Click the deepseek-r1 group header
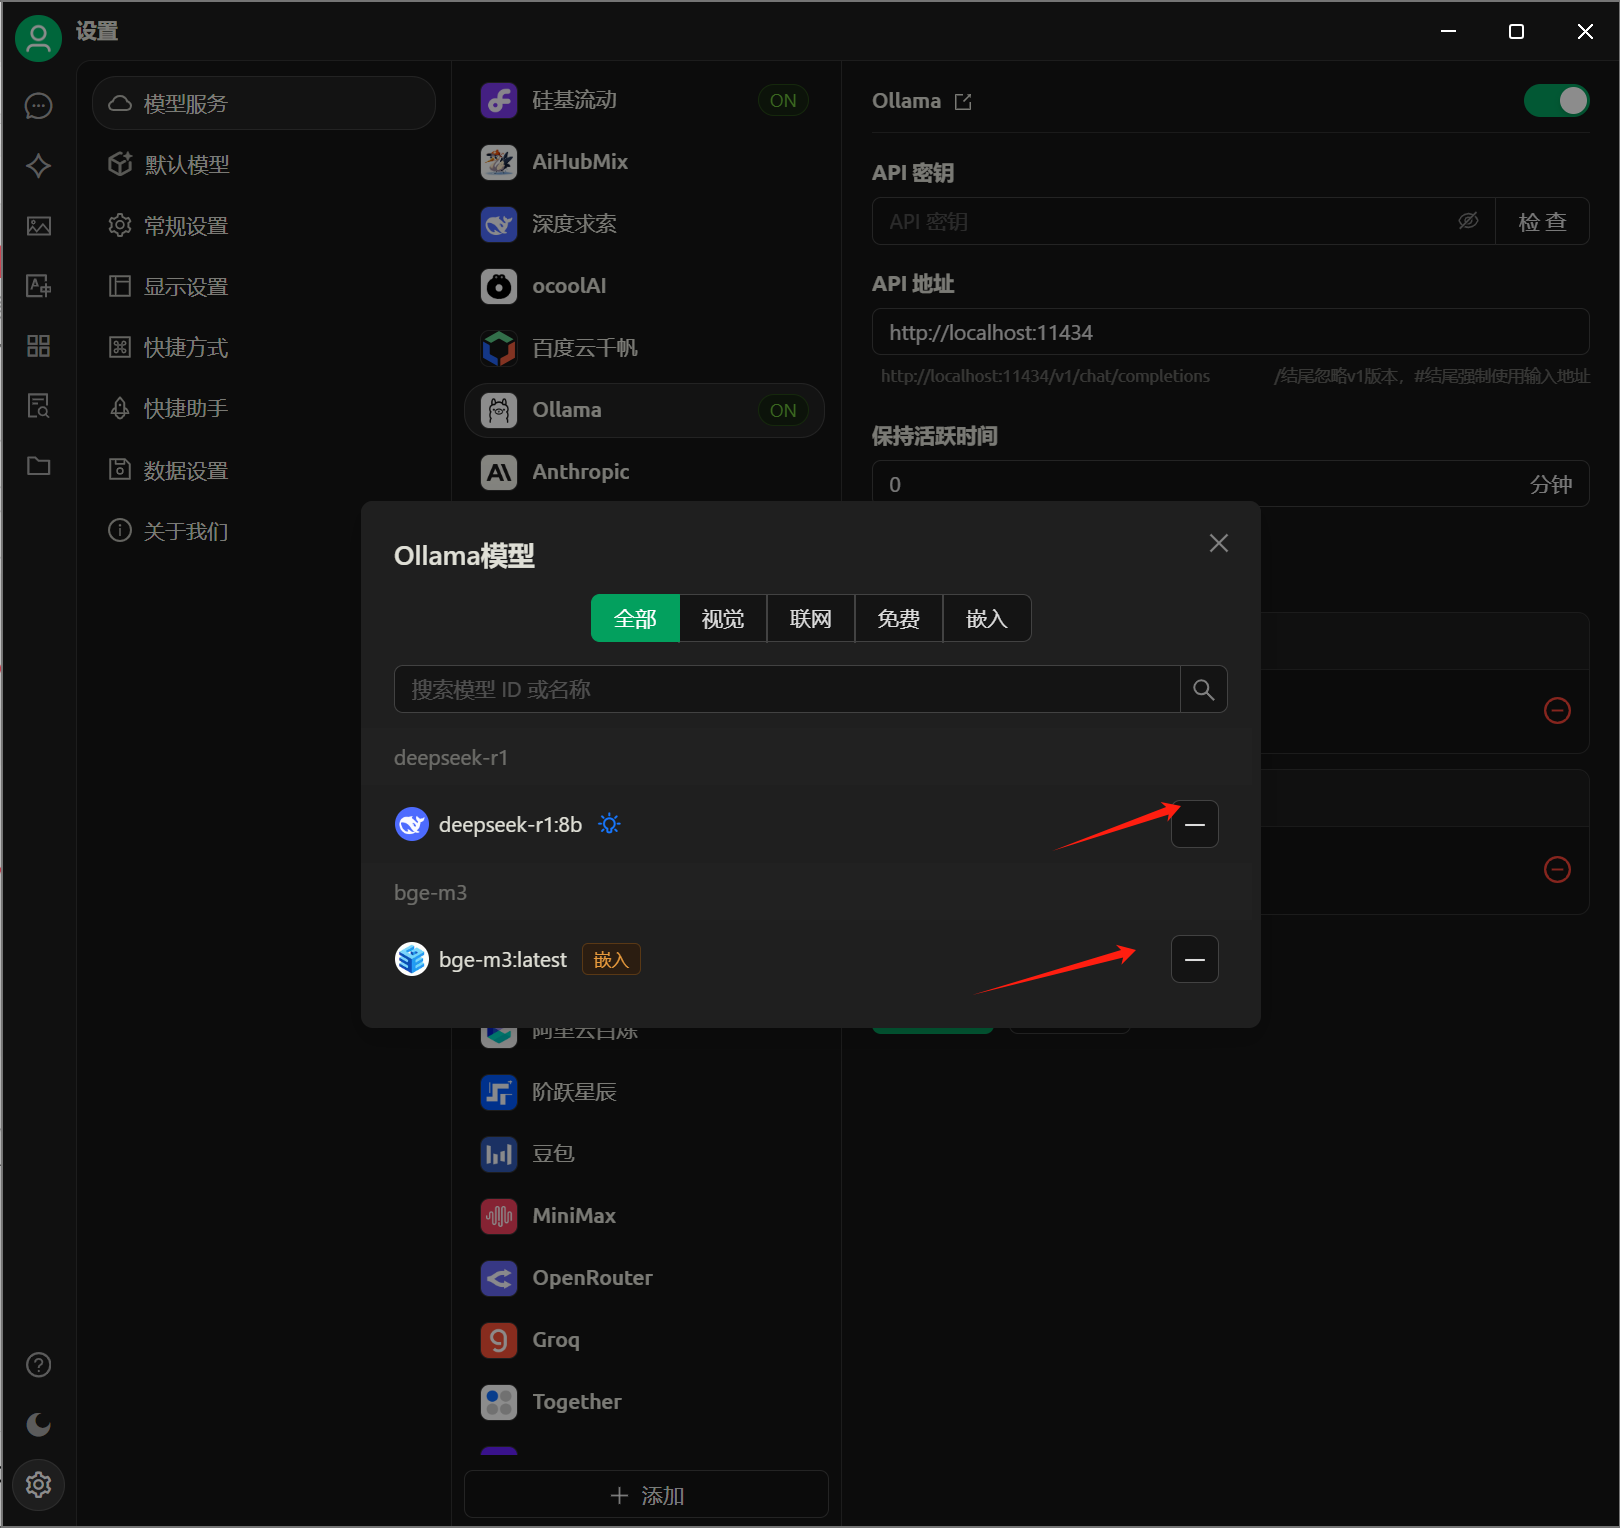Viewport: 1620px width, 1528px height. [451, 758]
